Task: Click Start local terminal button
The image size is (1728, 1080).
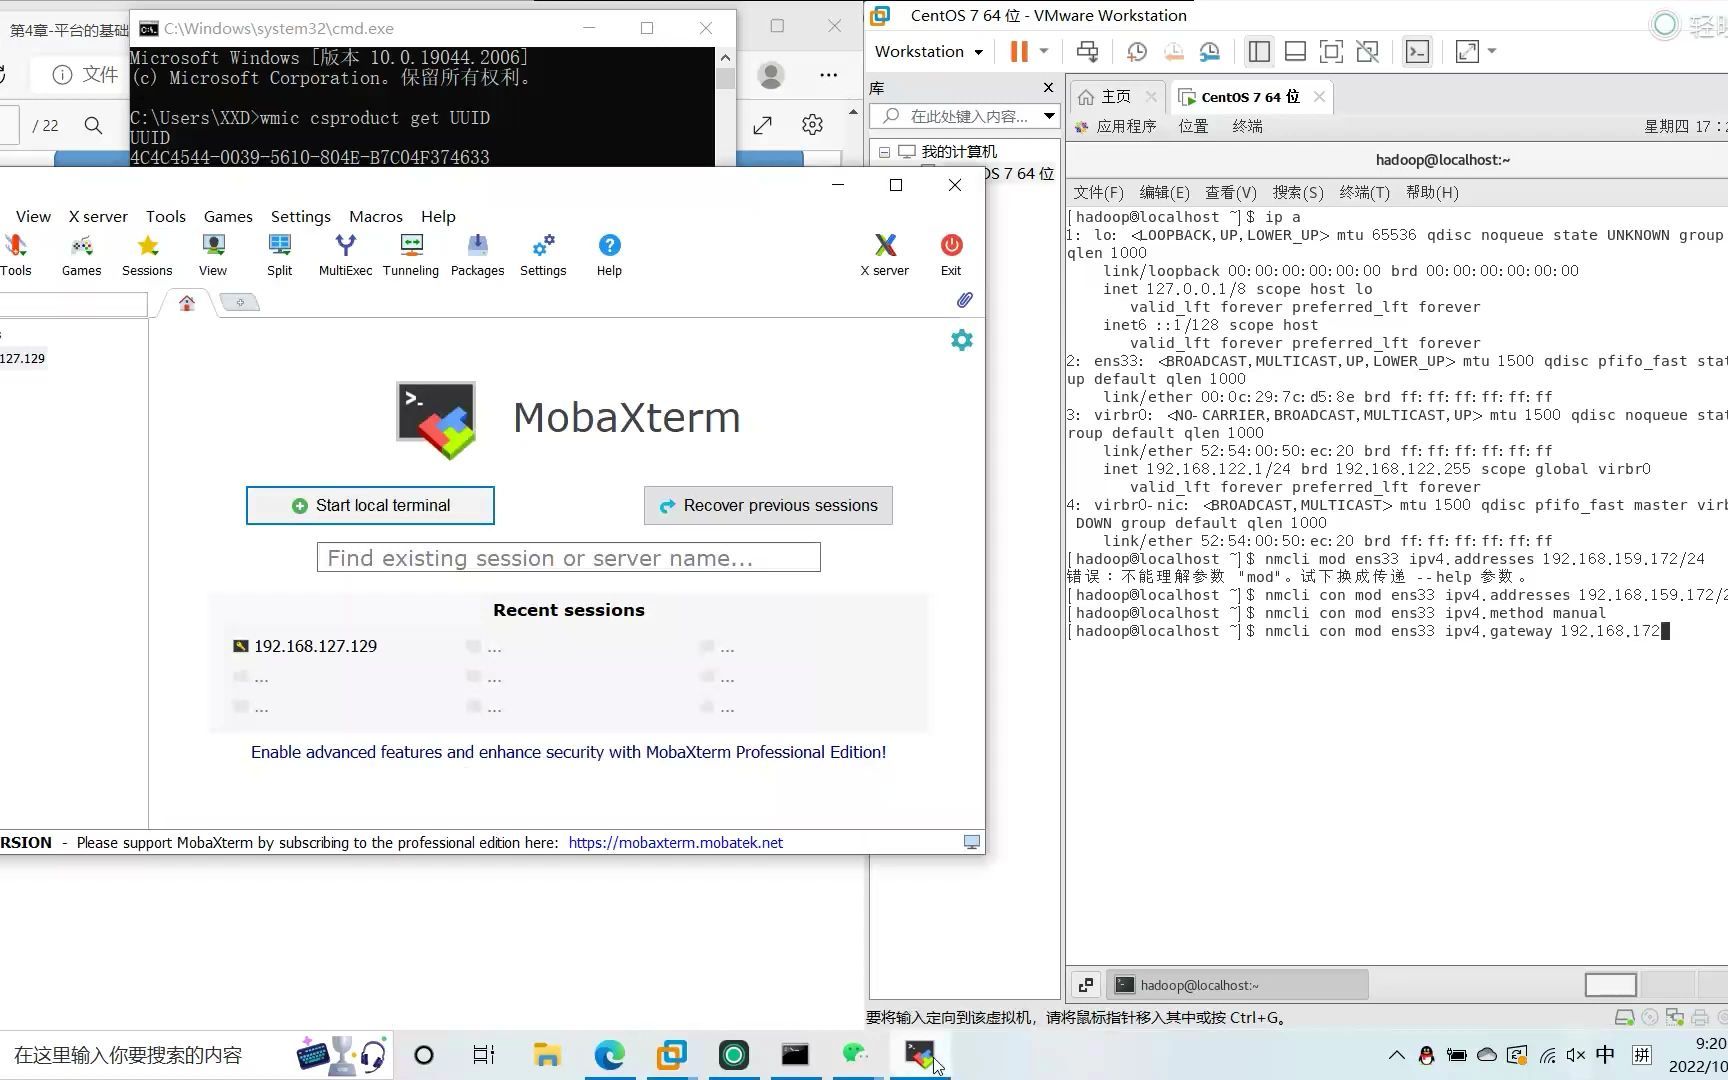Action: point(370,505)
